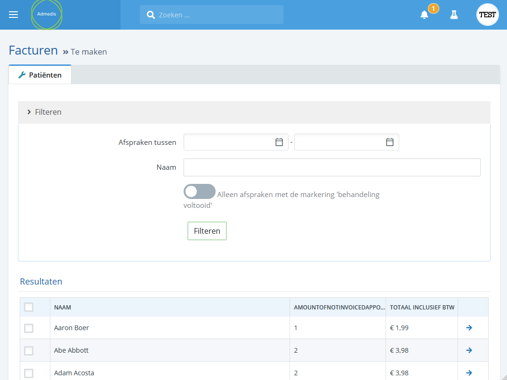Viewport: 507px width, 380px height.
Task: Collapse the Filteren panel header
Action: click(x=254, y=112)
